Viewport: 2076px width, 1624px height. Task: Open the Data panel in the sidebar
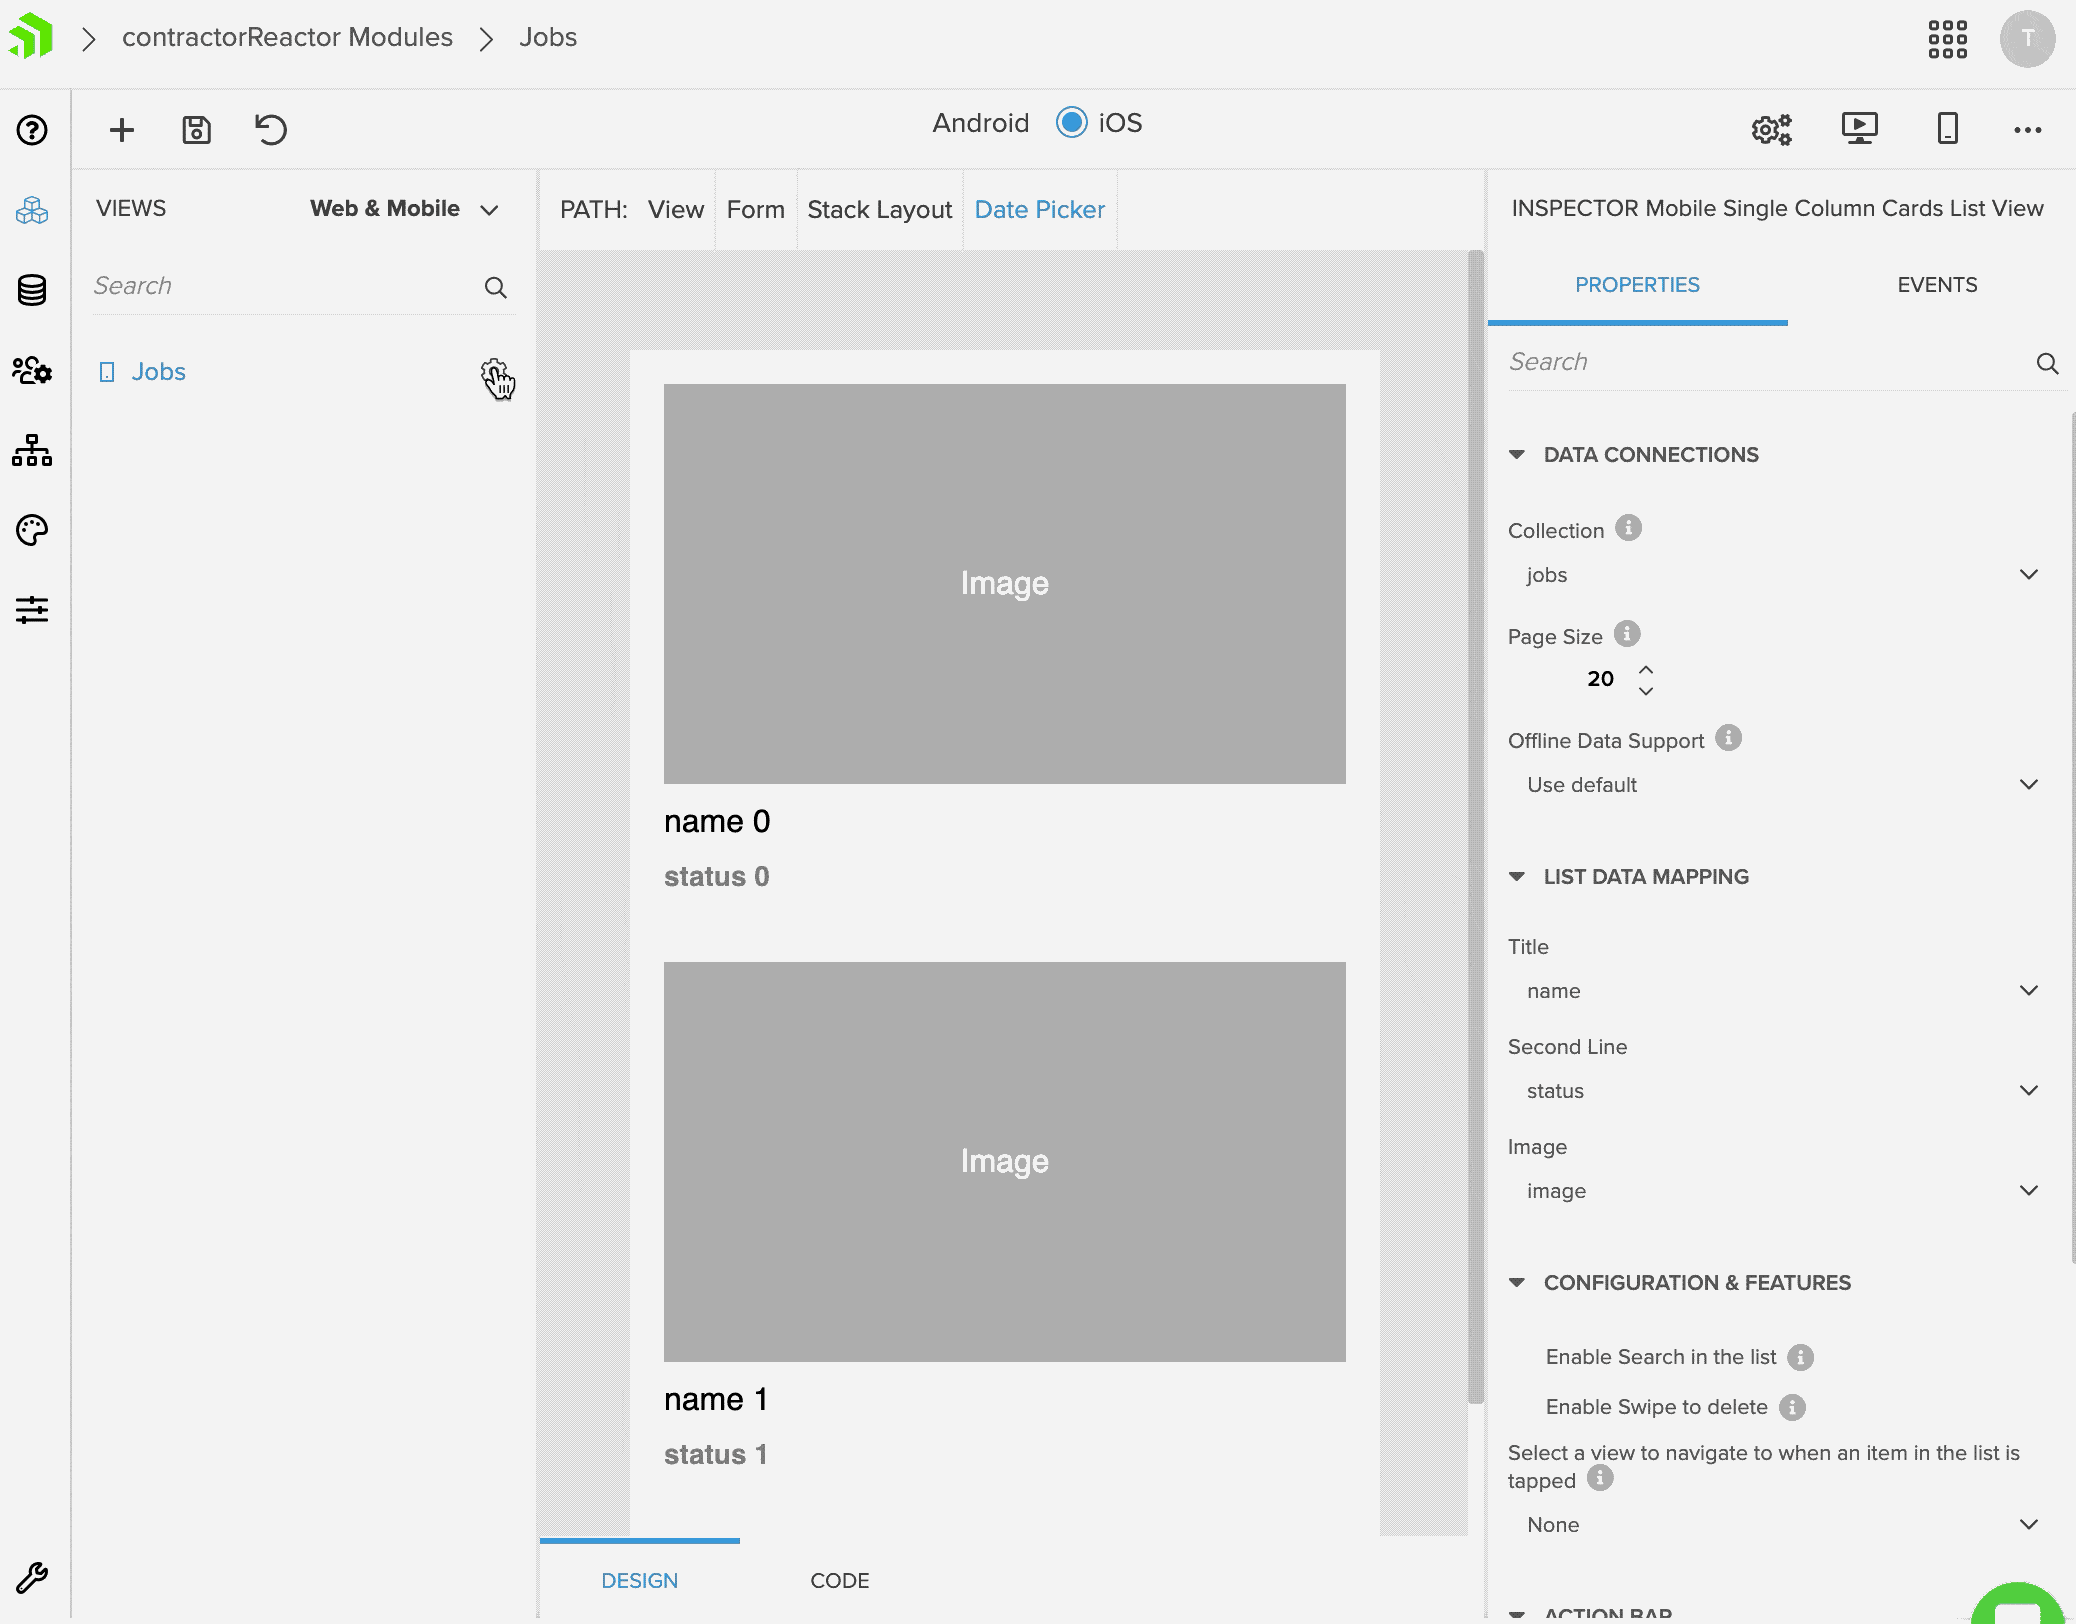tap(31, 290)
